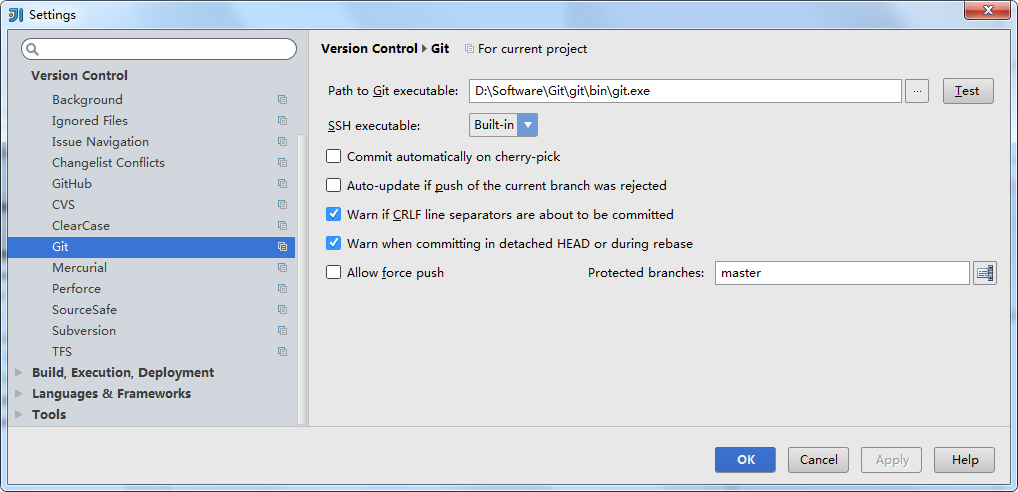Open the SSH executable Built-in dropdown
The image size is (1018, 492).
[x=503, y=125]
